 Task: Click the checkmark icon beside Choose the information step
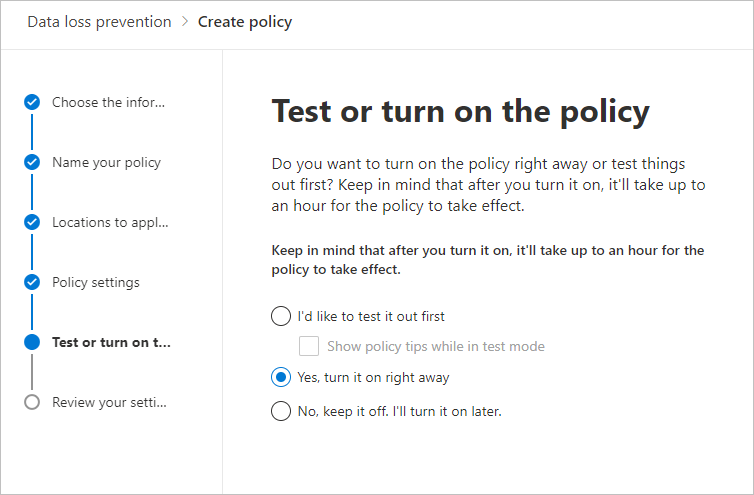(x=32, y=102)
